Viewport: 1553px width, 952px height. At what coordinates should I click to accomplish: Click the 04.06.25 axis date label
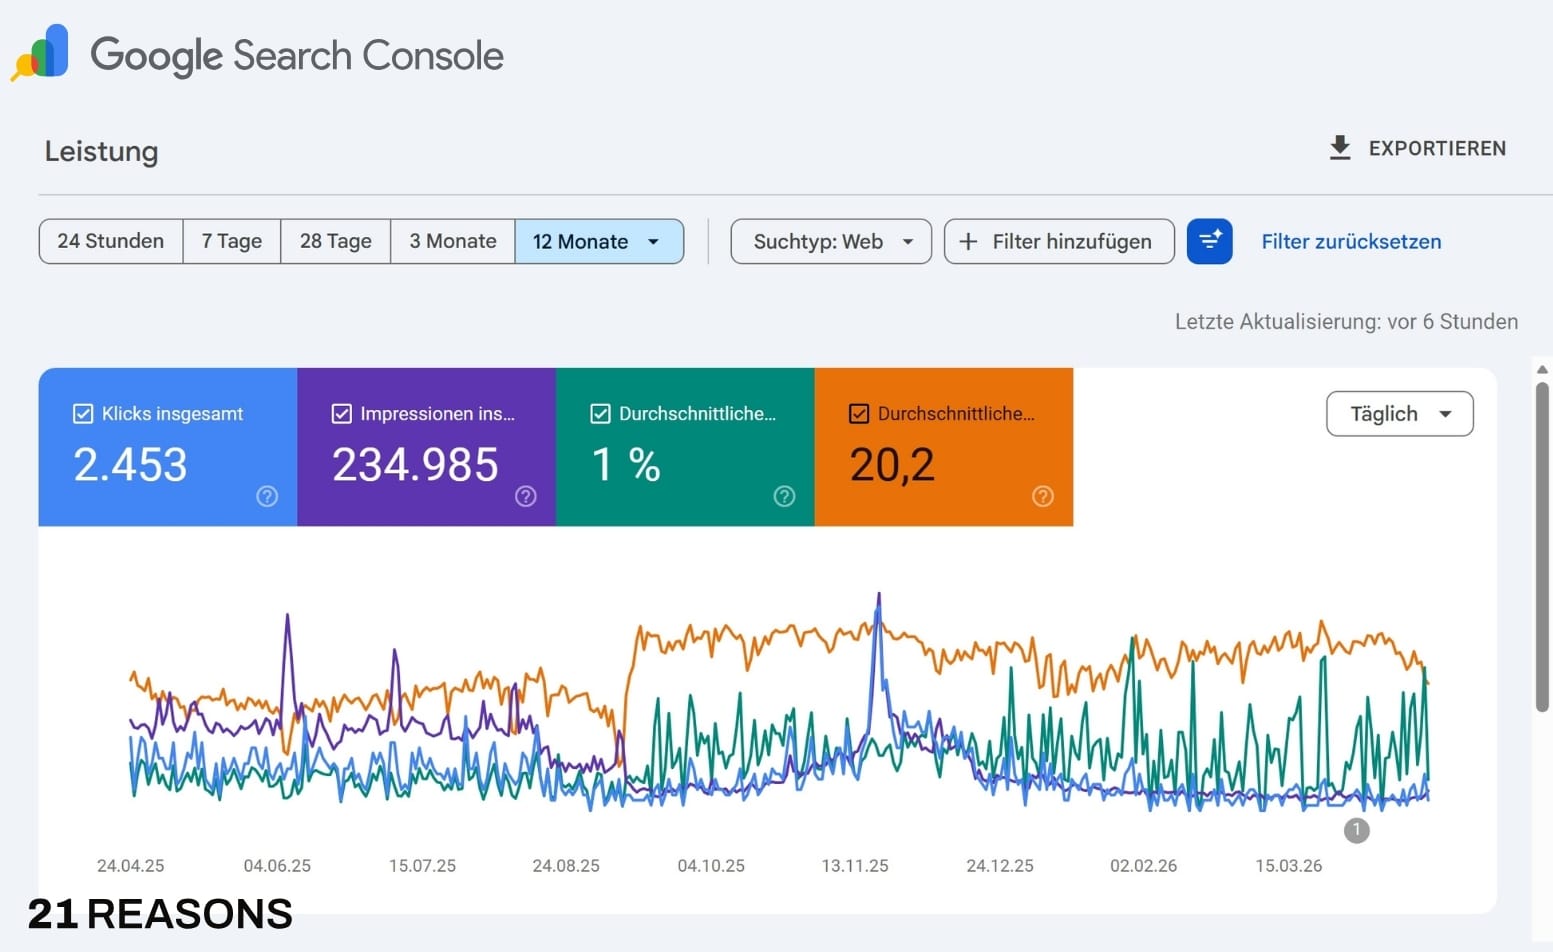[x=277, y=866]
